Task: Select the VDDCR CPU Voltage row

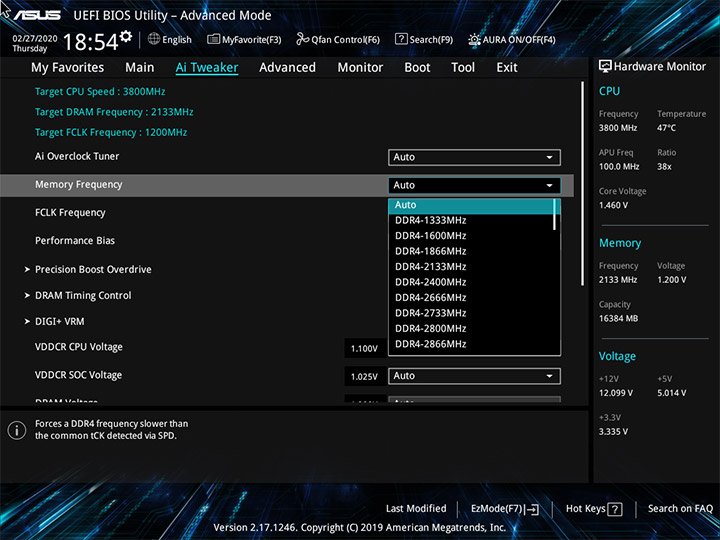Action: click(x=79, y=347)
